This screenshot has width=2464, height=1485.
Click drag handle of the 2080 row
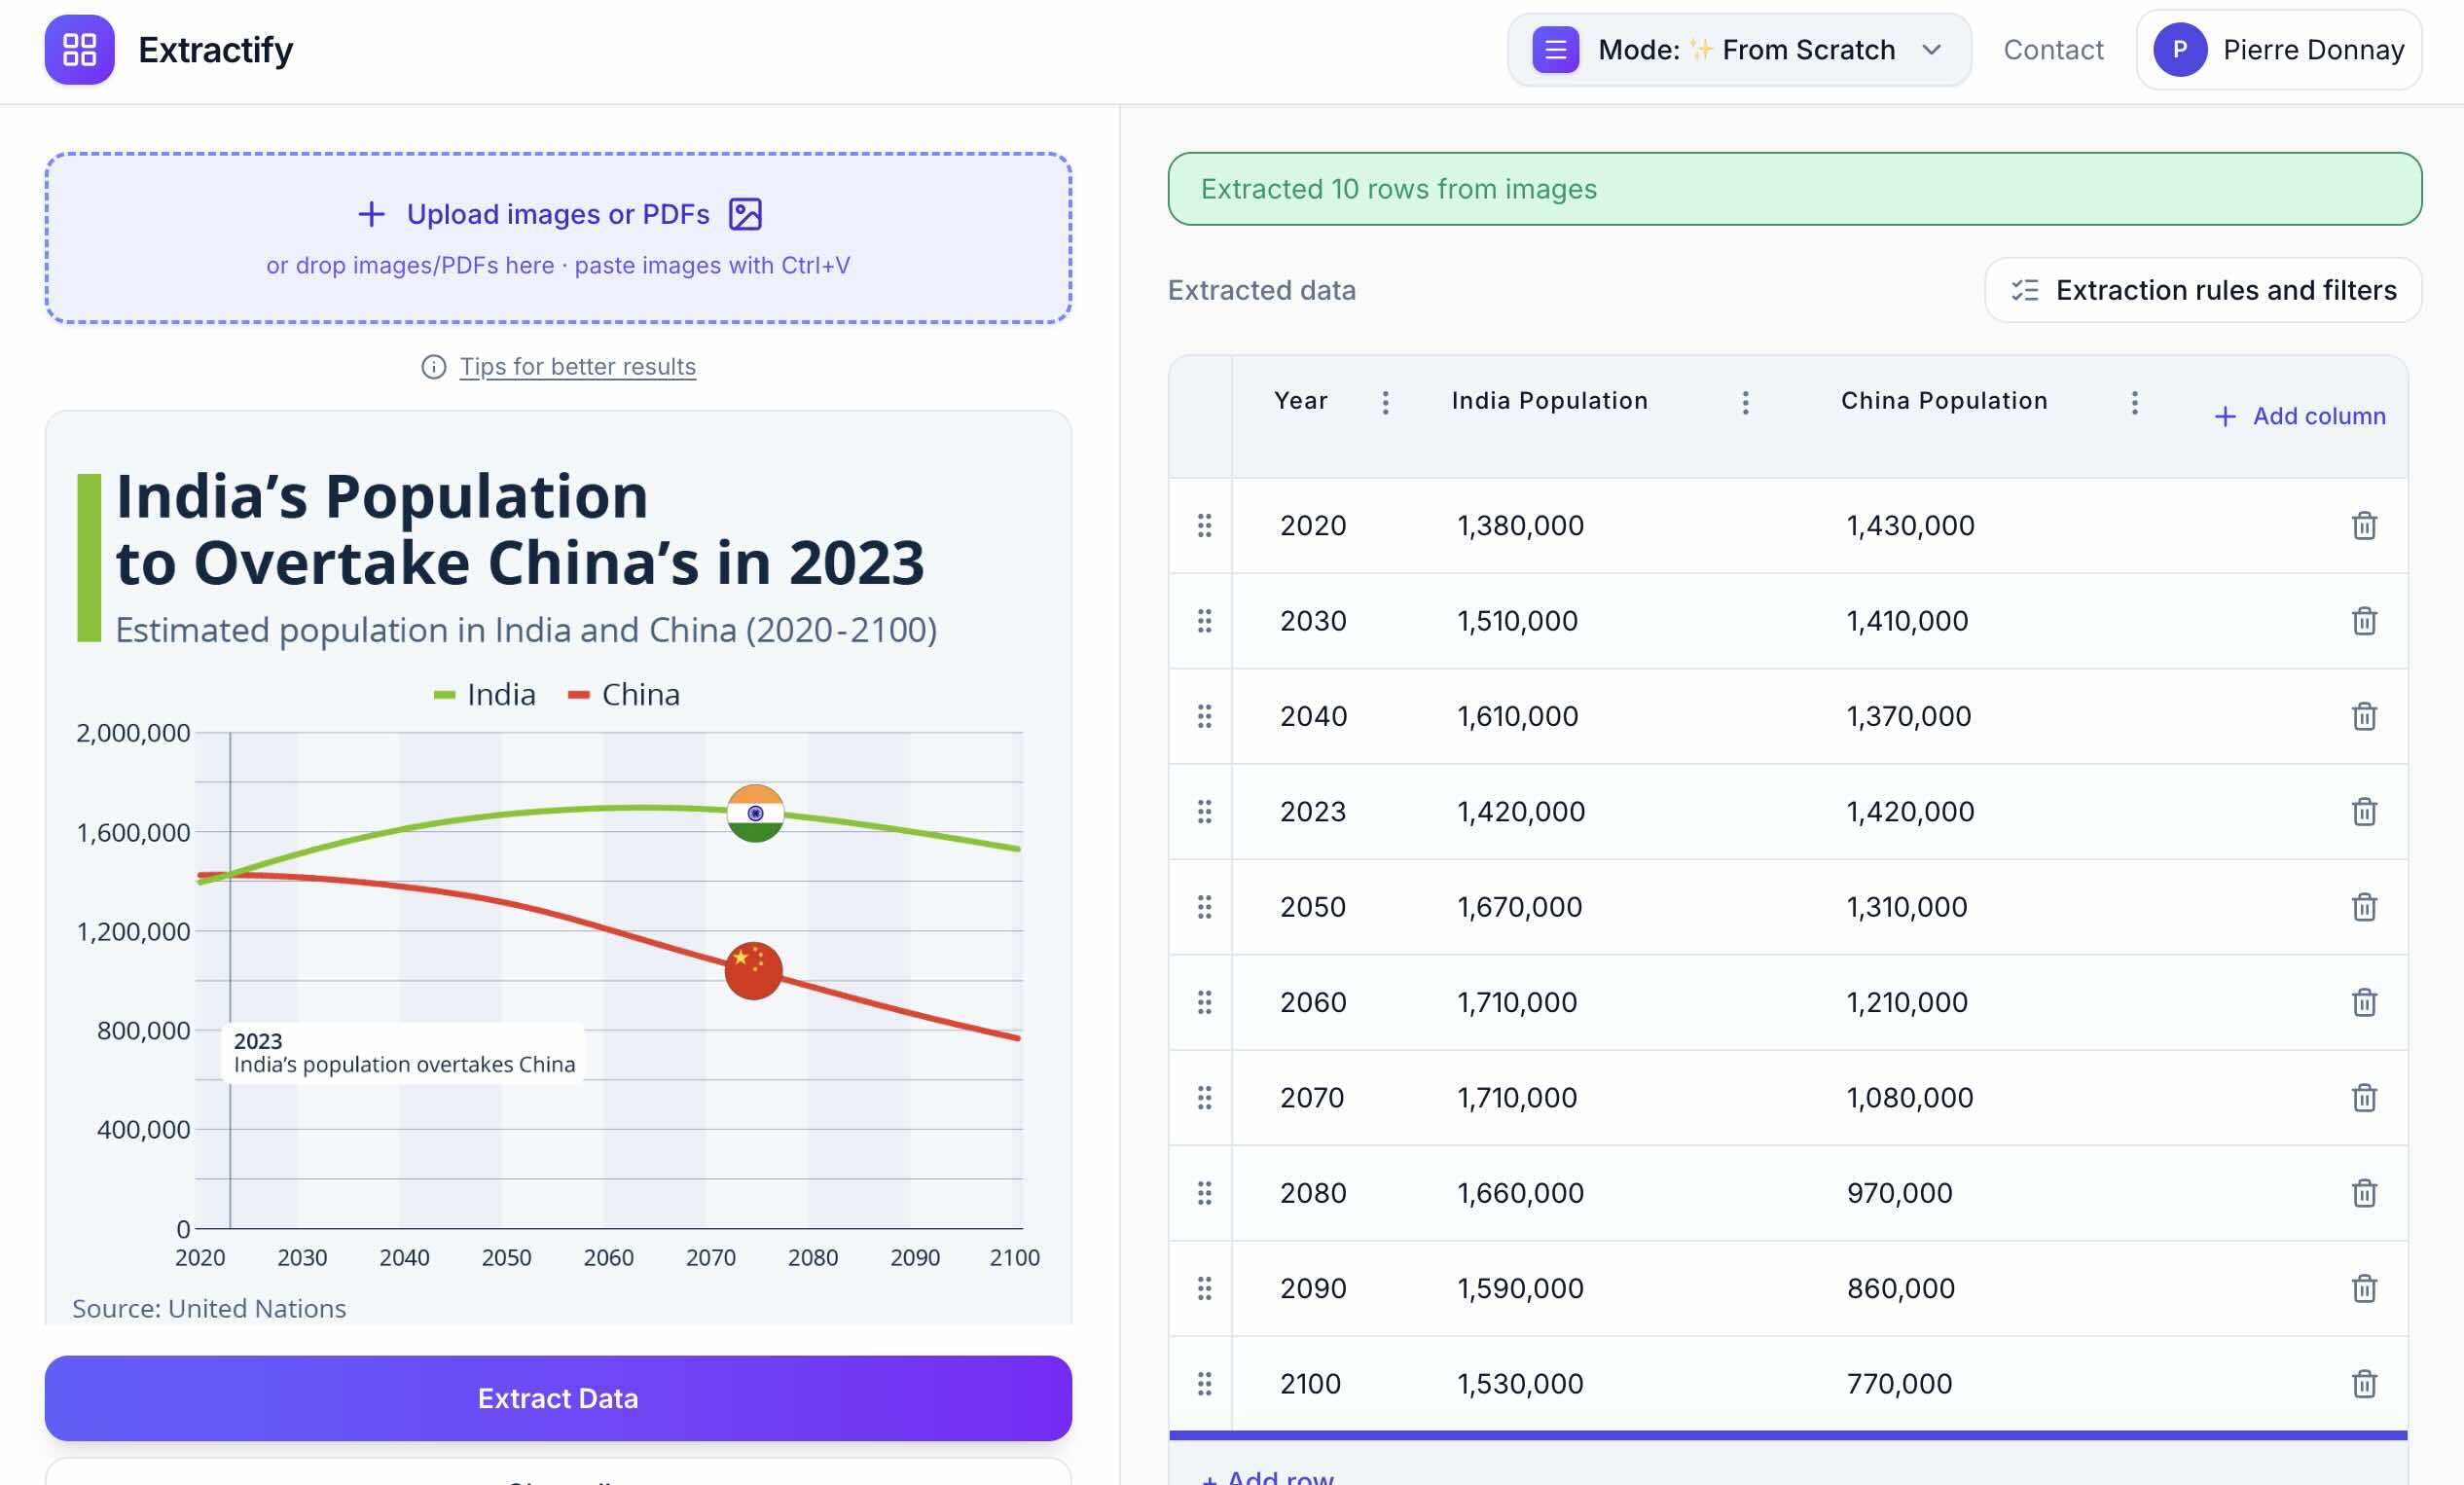click(1204, 1193)
